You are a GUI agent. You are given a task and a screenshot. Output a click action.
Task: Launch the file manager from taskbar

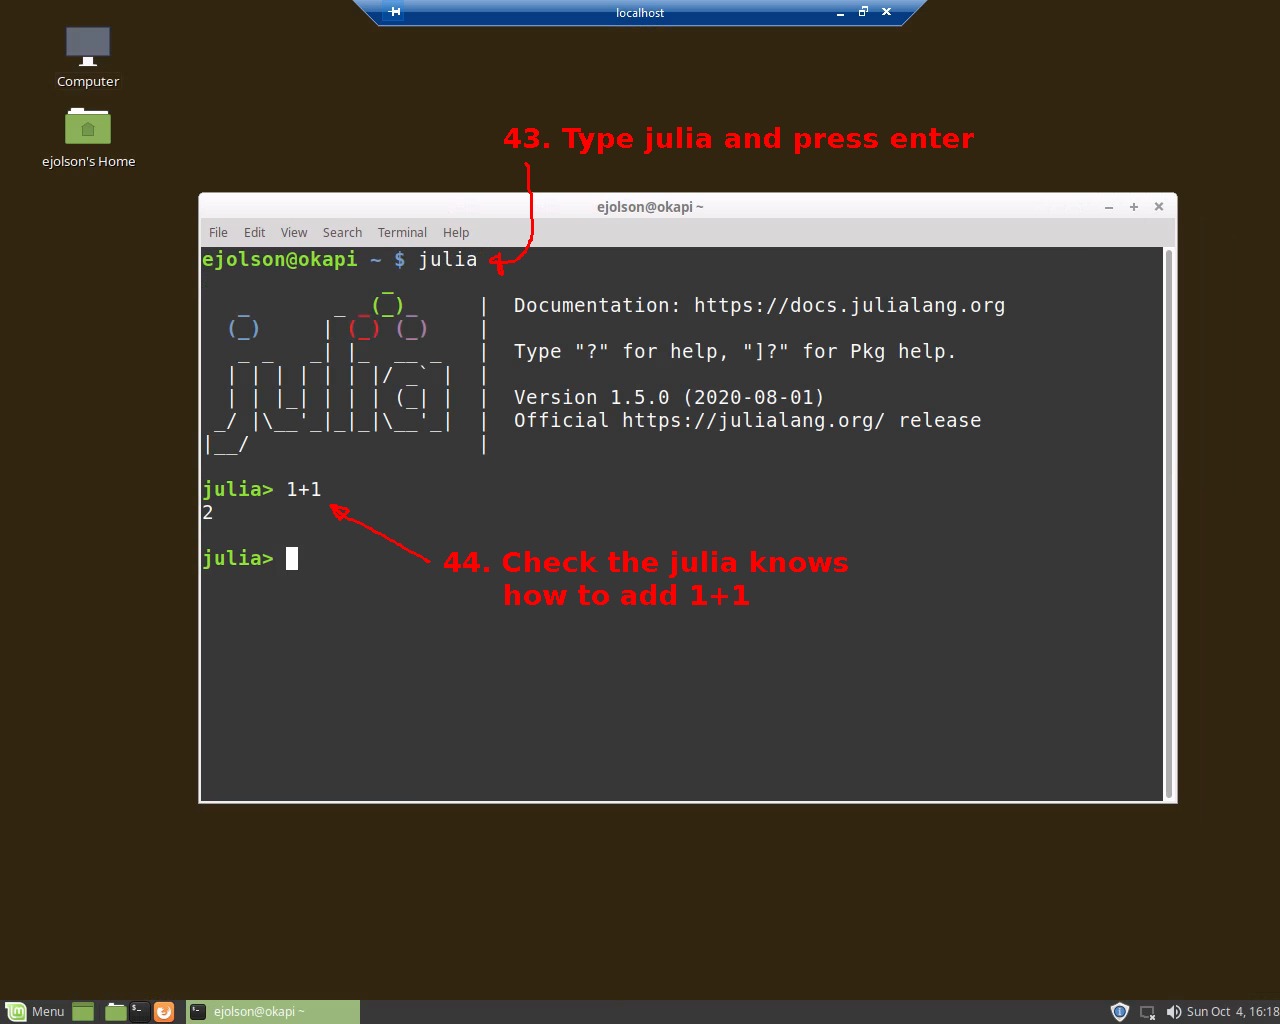(115, 1011)
